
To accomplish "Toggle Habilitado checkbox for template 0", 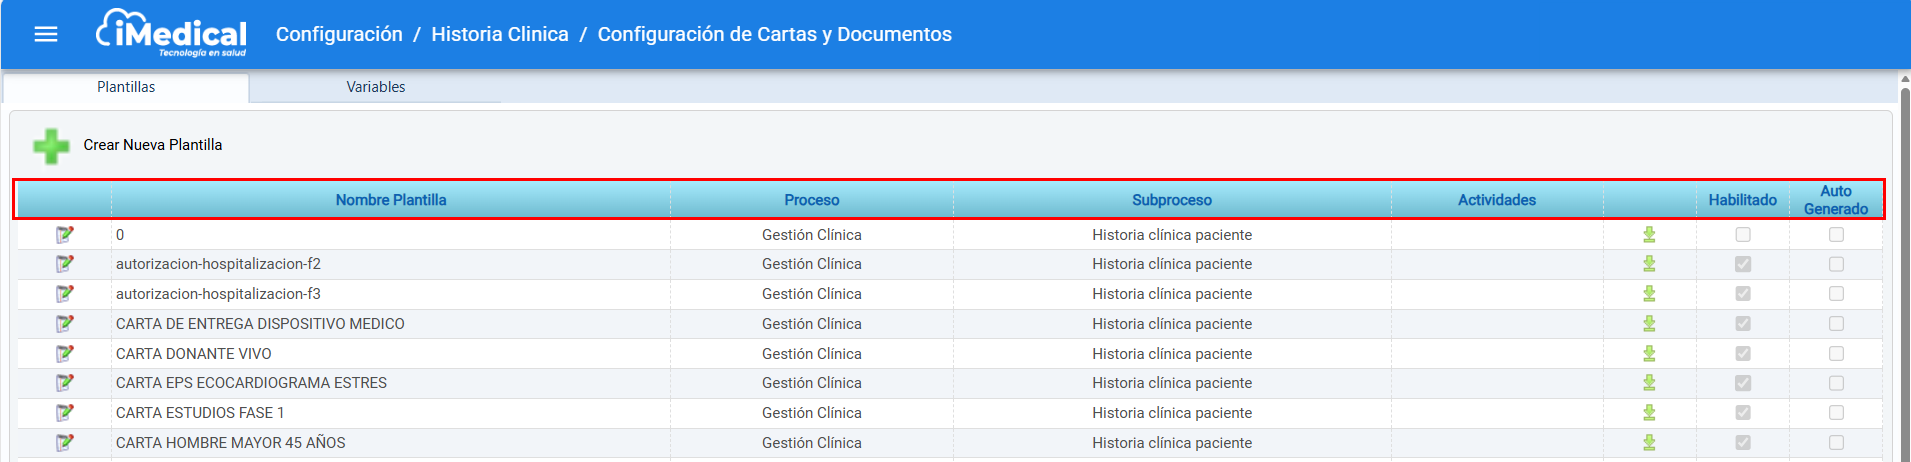I will point(1743,235).
